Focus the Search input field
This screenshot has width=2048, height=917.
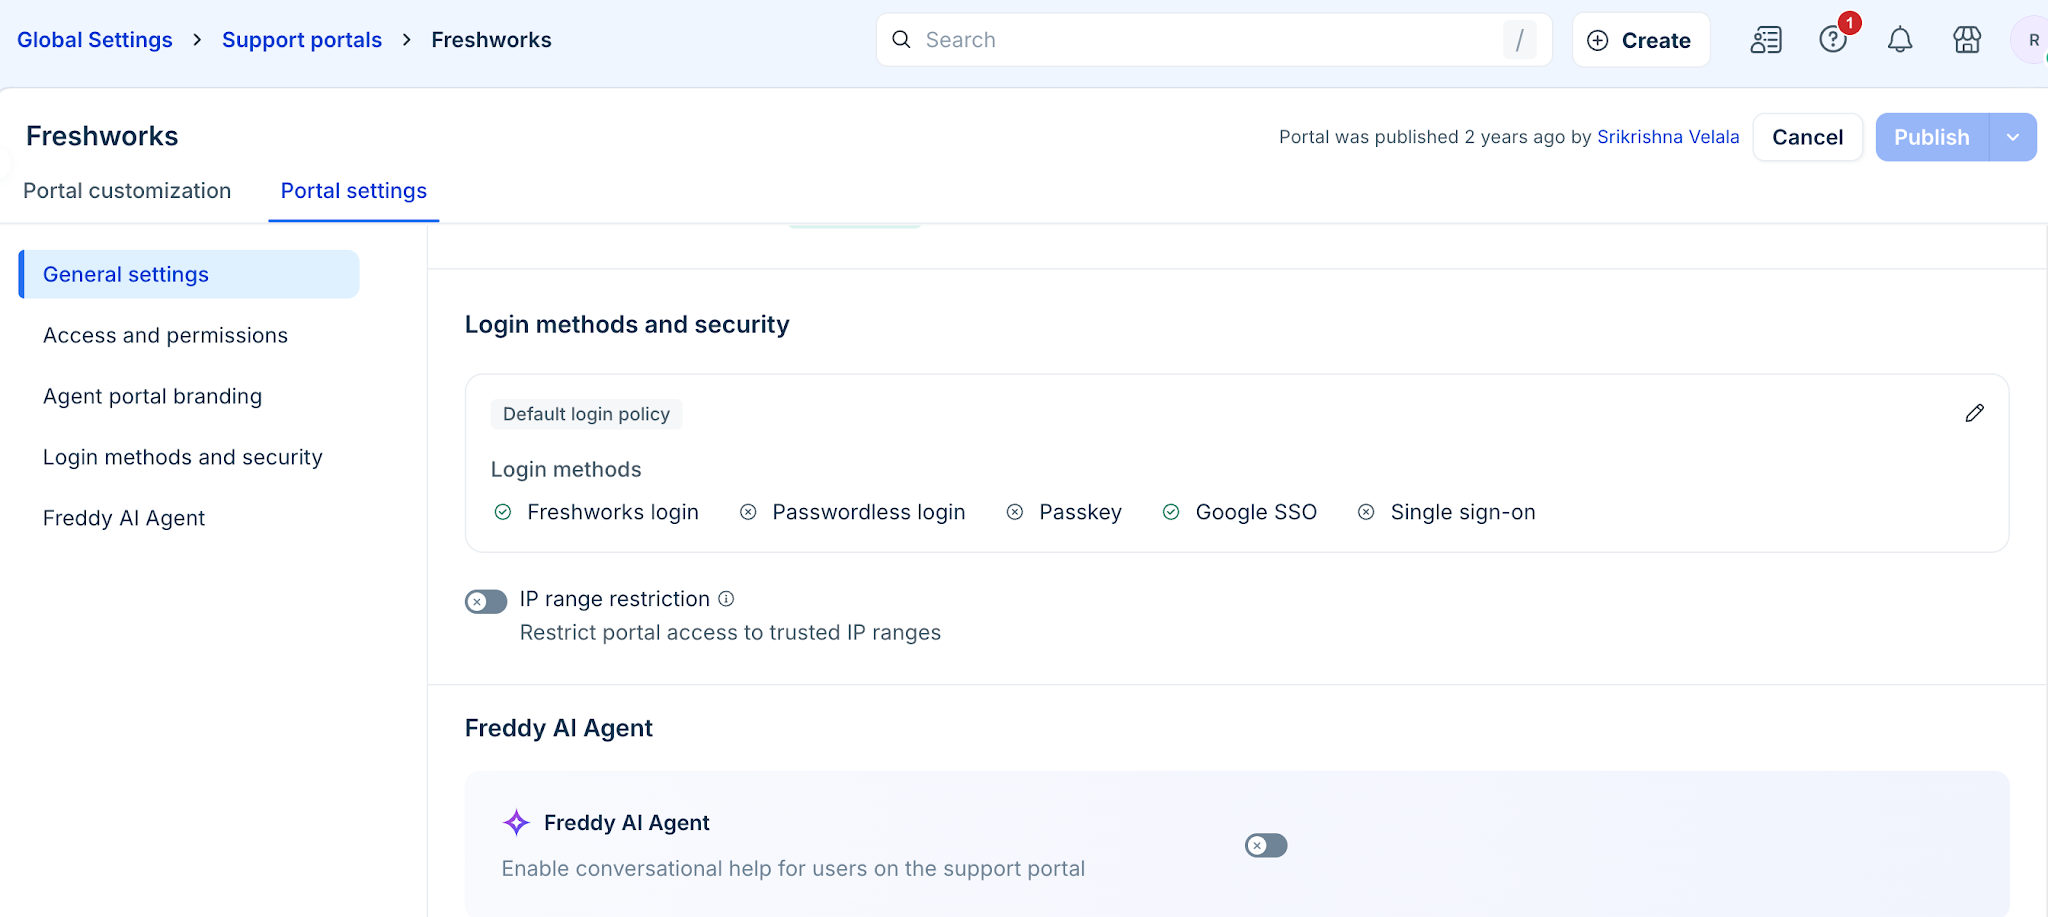[x=1214, y=40]
